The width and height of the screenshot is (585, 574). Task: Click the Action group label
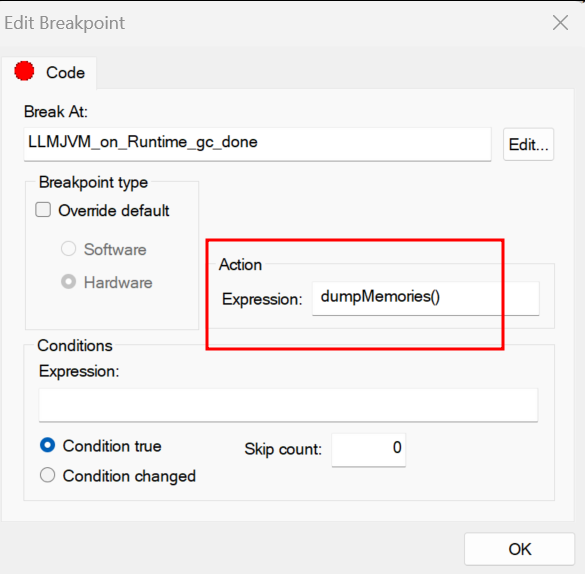(x=240, y=264)
